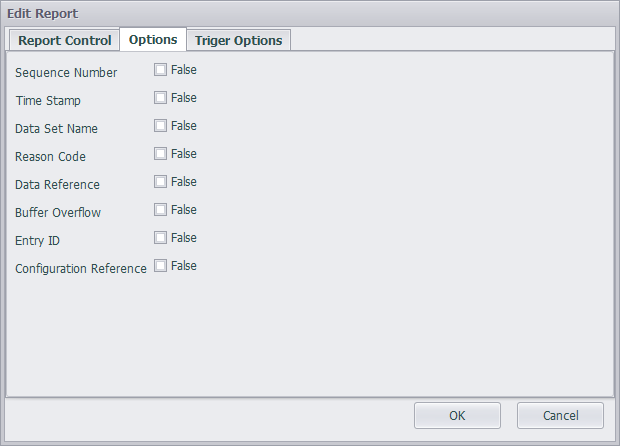This screenshot has width=620, height=446.
Task: Click the Data Set Name label text
Action: click(x=56, y=129)
